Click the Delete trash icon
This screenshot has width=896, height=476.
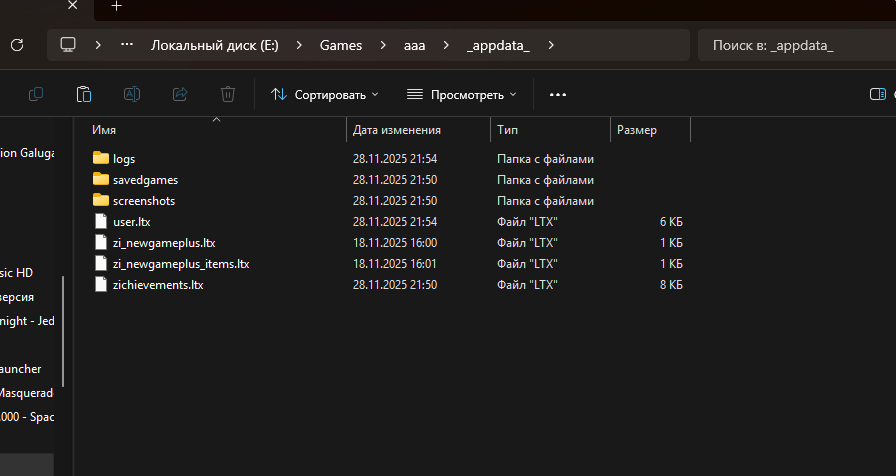point(228,94)
